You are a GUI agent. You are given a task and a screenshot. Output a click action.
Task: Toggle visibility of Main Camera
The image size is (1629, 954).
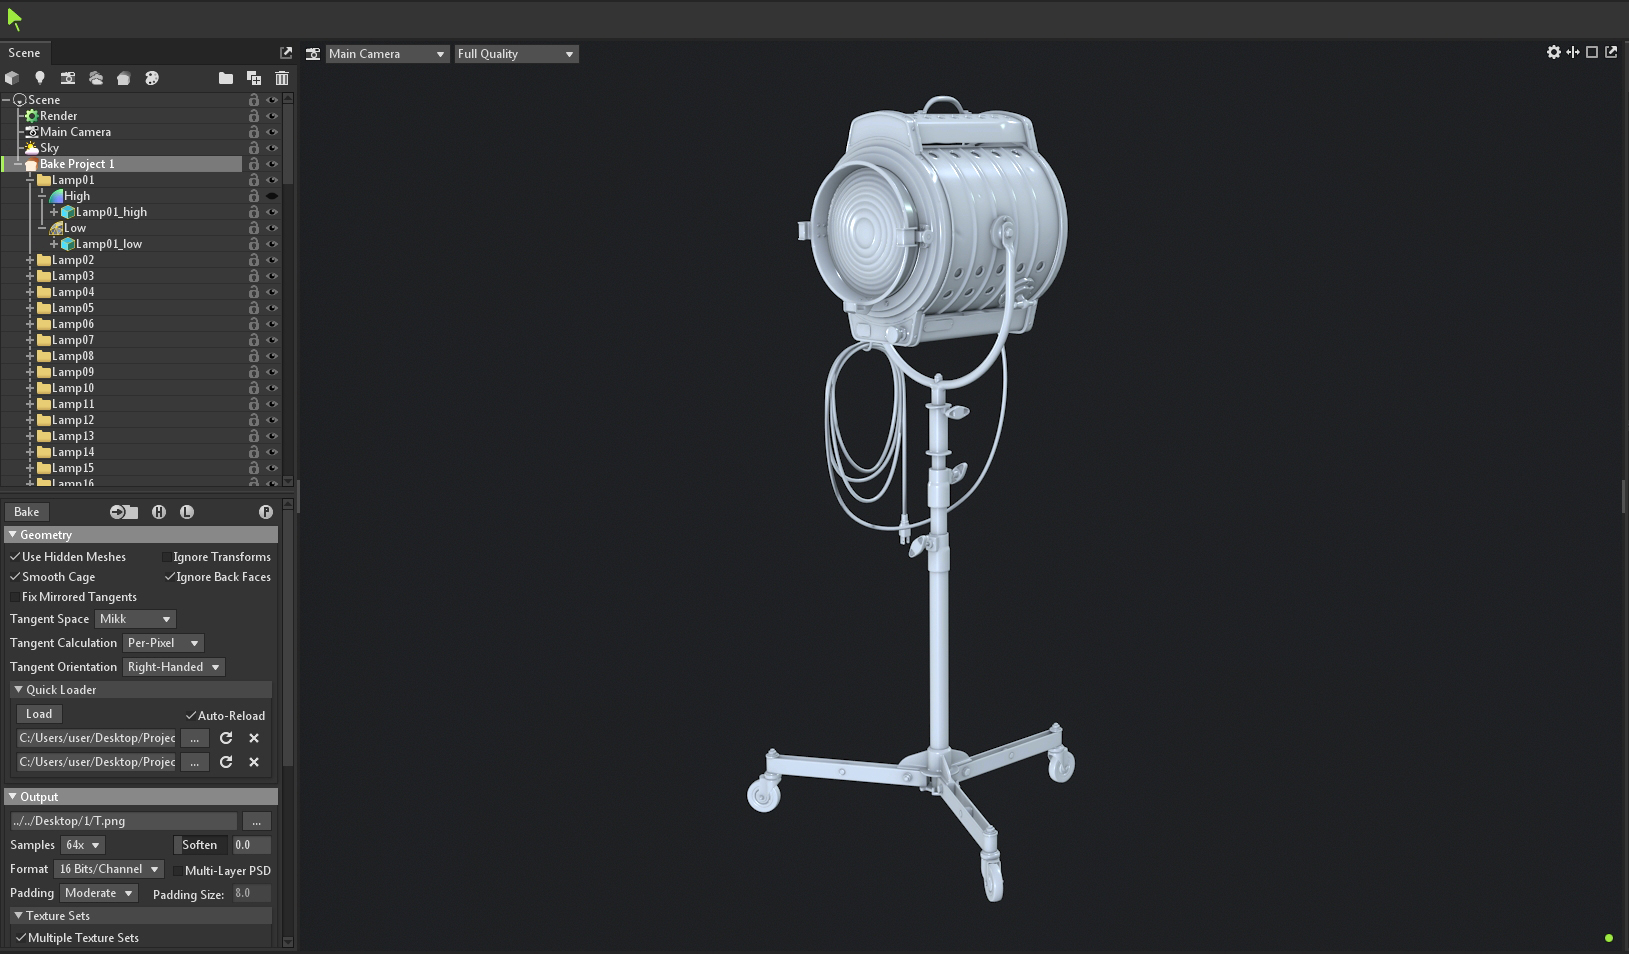point(272,132)
